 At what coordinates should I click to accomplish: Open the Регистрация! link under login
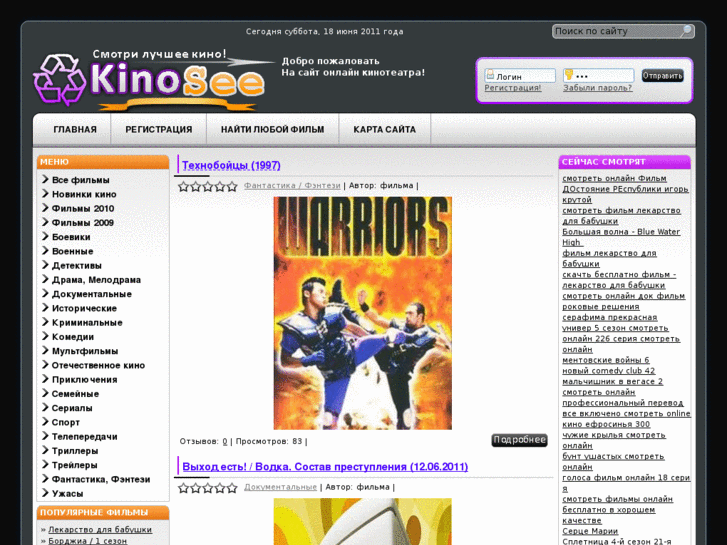coord(513,88)
